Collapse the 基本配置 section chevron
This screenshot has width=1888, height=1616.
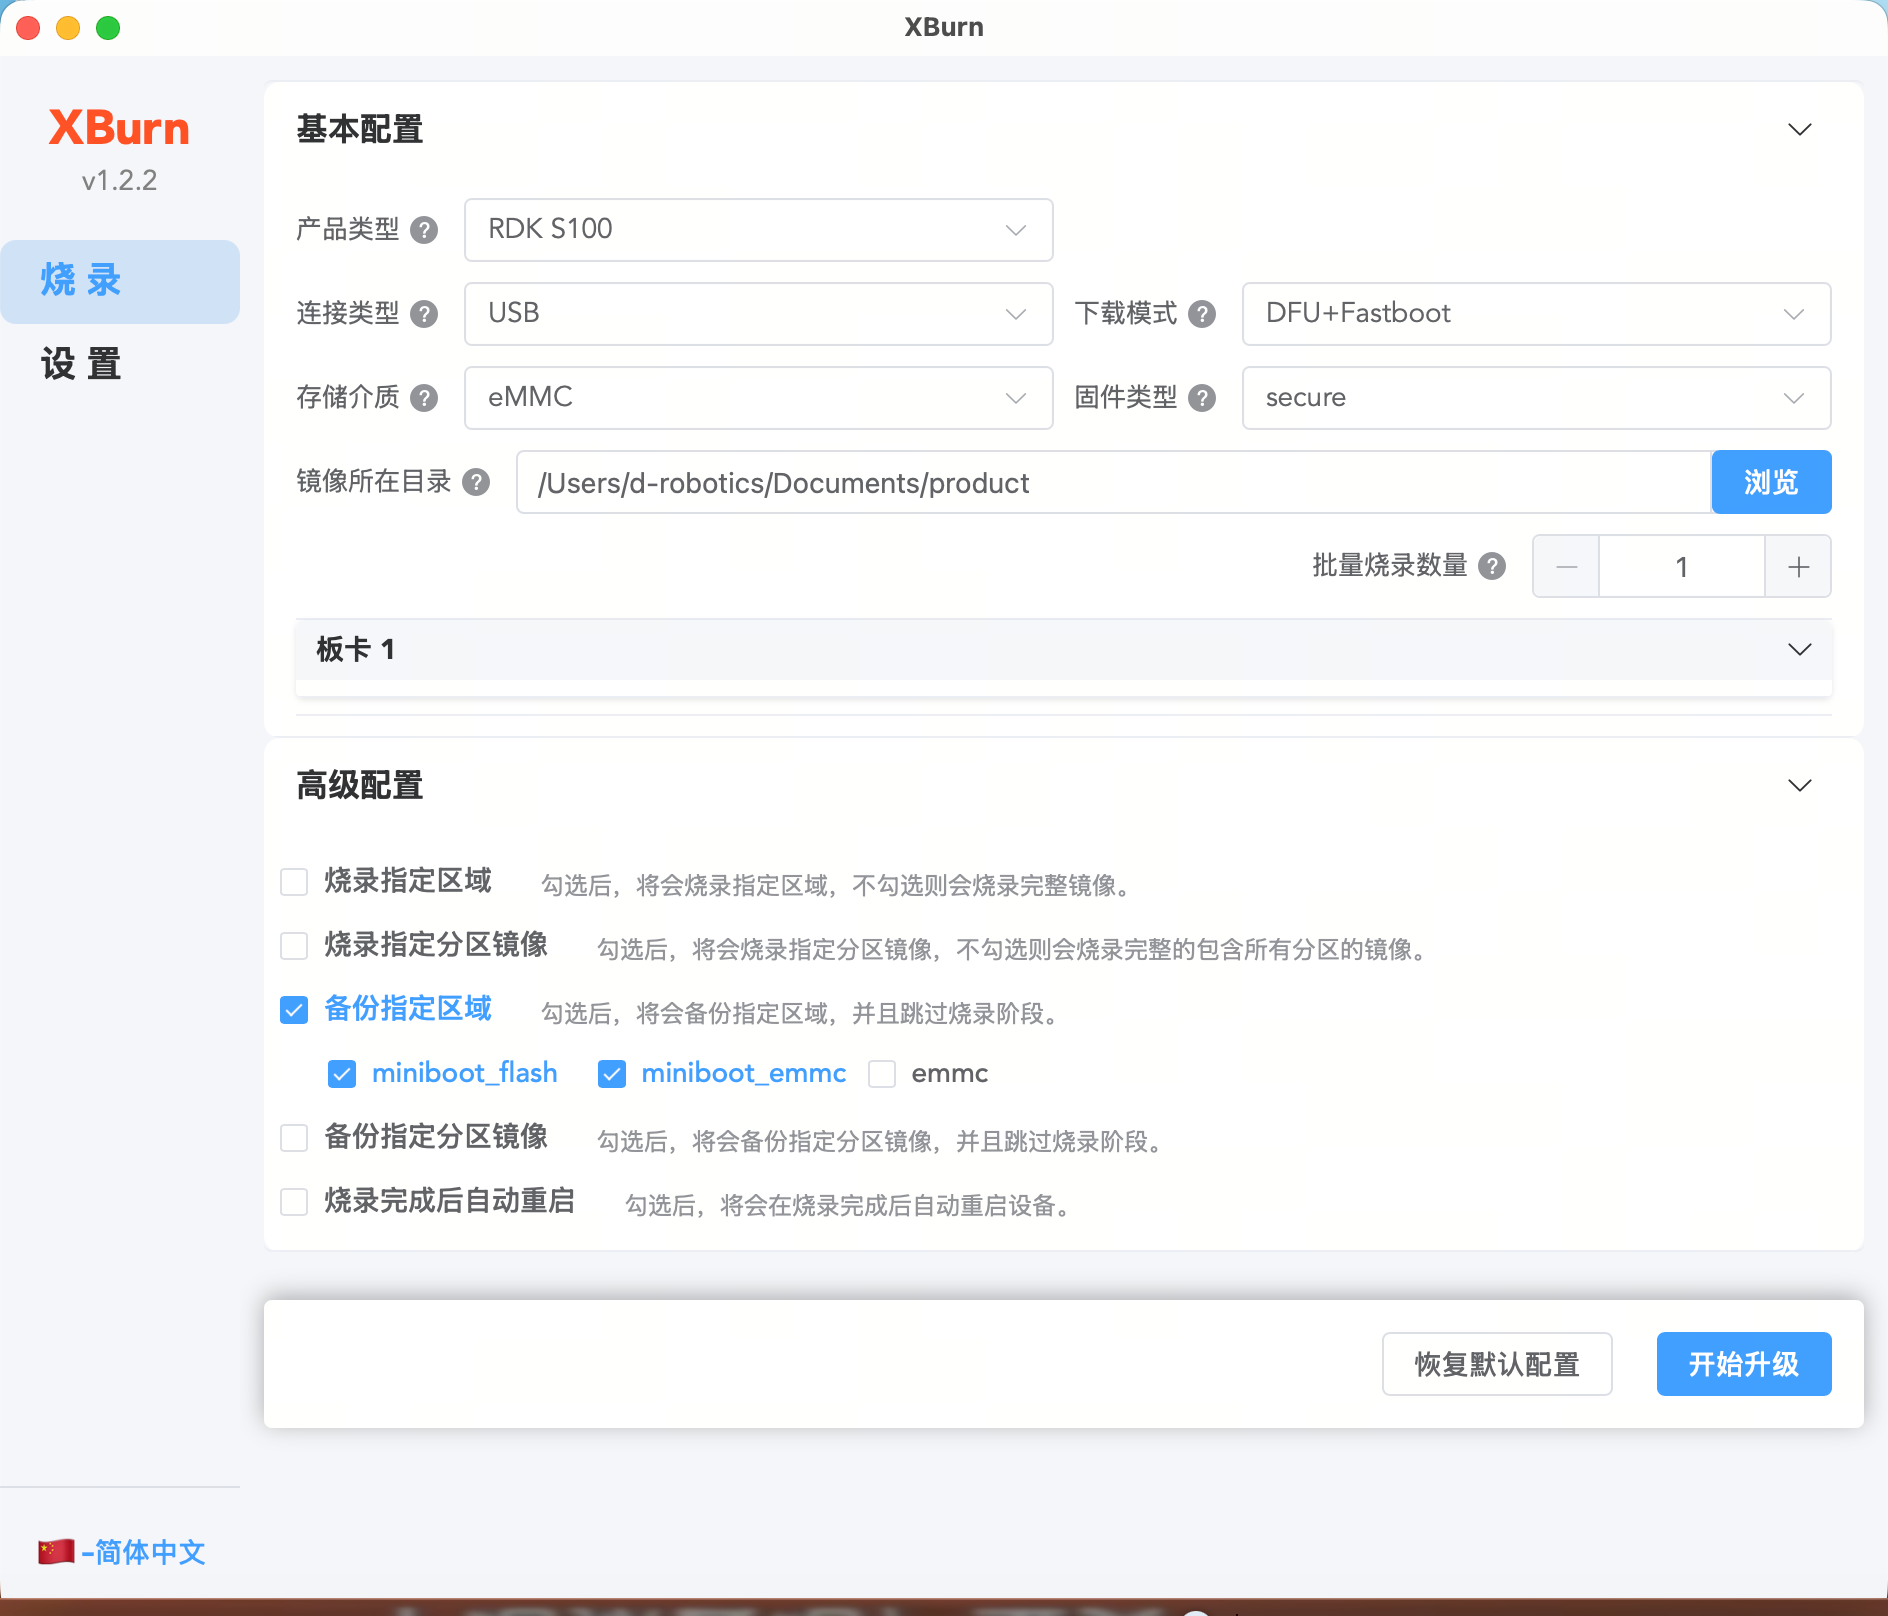(1800, 130)
